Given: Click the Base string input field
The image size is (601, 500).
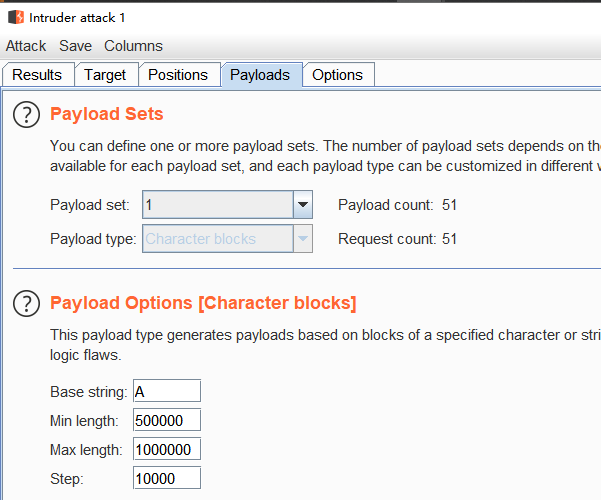Looking at the screenshot, I should pos(167,391).
